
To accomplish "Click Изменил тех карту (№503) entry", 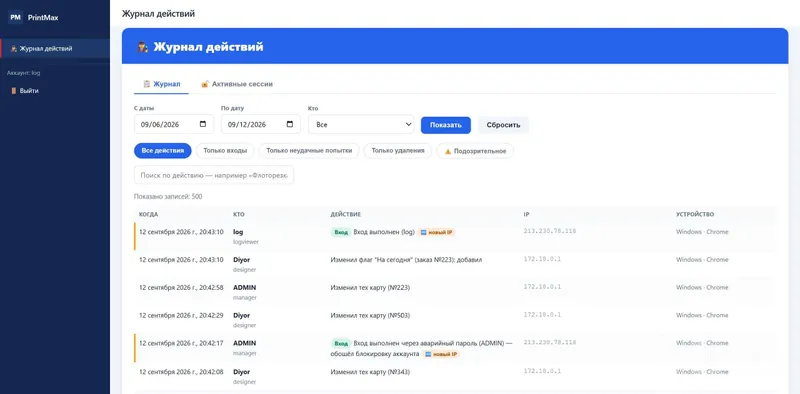I will 370,315.
